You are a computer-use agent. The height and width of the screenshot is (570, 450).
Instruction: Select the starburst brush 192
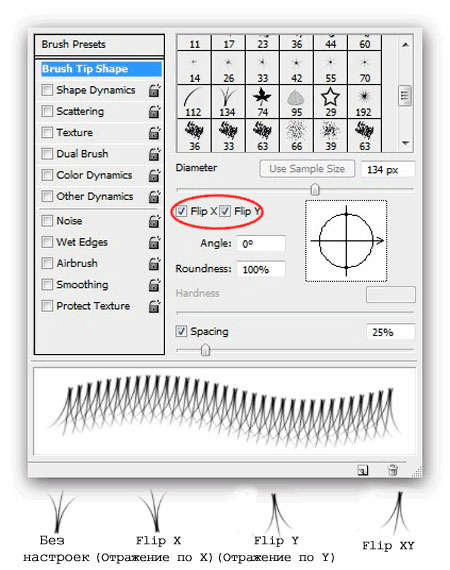click(364, 101)
